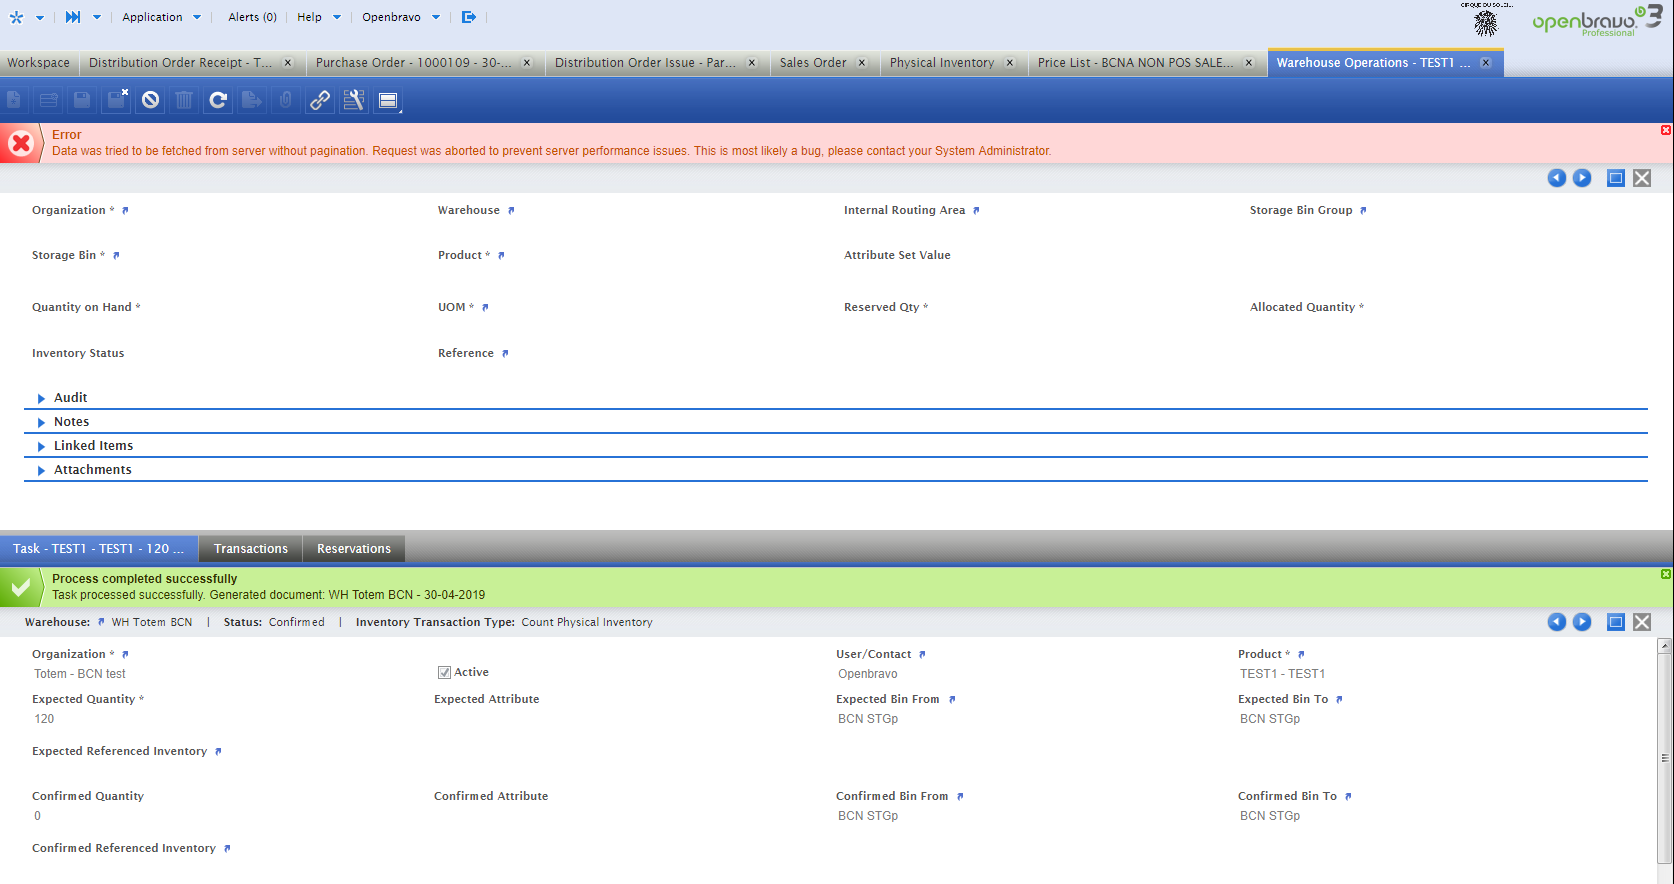
Task: Expand the Audit section
Action: [70, 398]
